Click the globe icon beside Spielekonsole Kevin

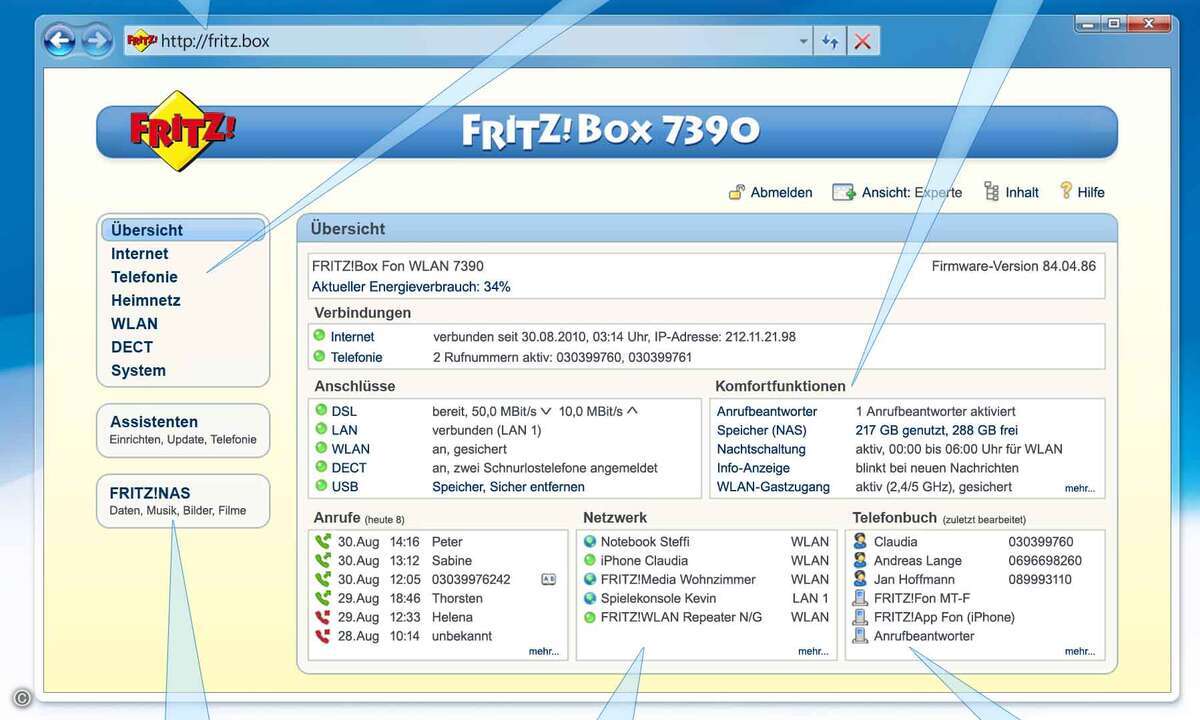point(590,598)
